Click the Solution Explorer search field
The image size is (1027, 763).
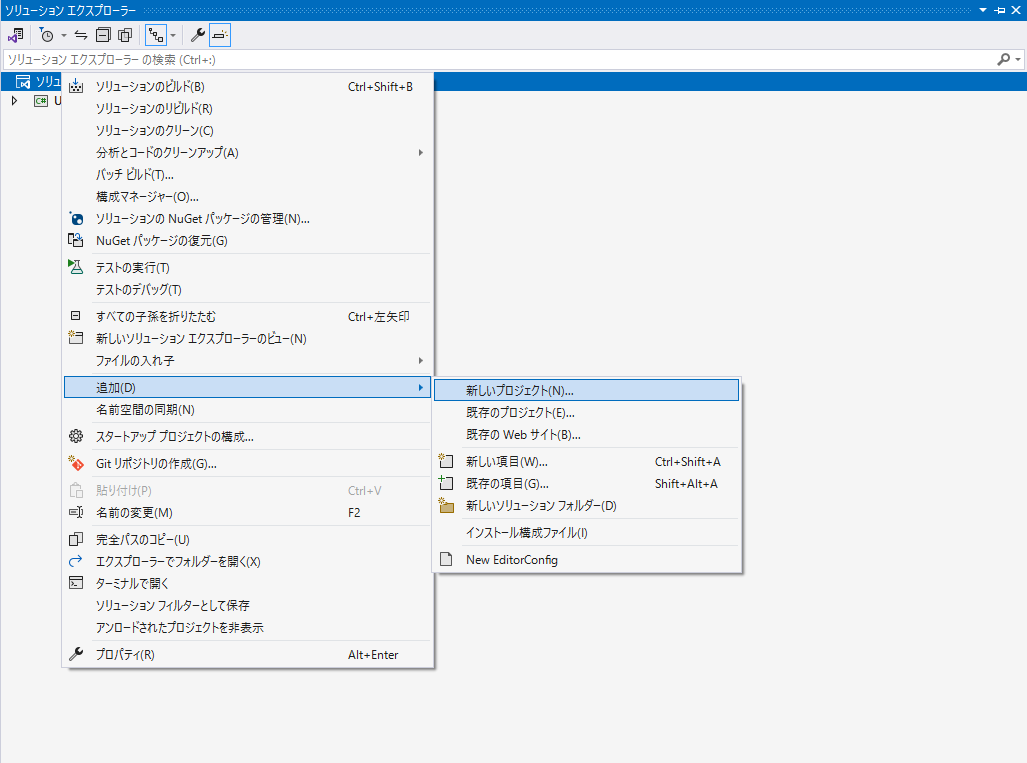click(498, 60)
